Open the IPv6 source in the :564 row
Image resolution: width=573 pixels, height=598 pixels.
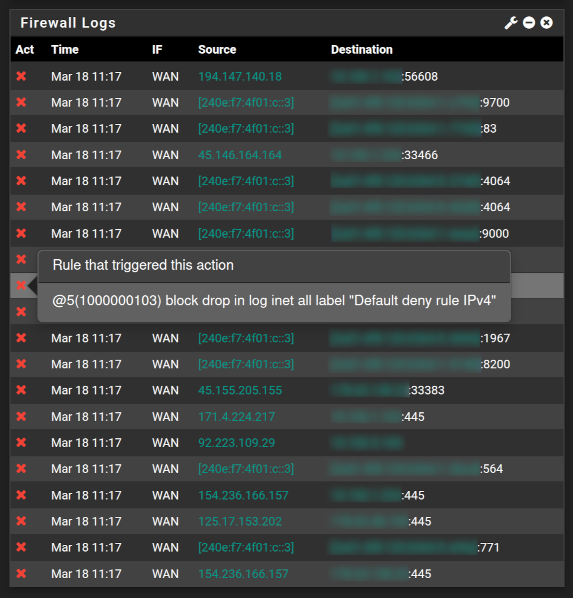coord(246,469)
